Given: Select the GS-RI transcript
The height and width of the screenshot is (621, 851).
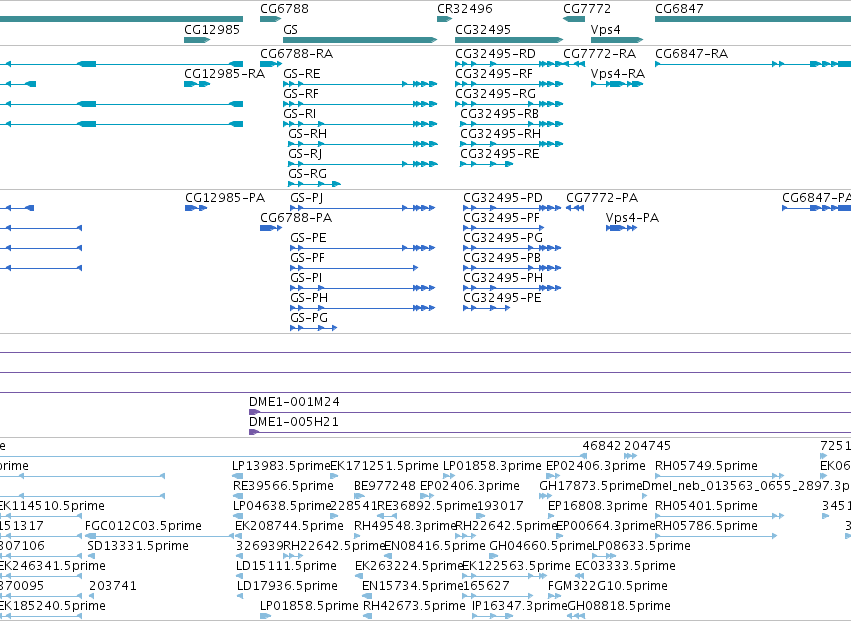Looking at the screenshot, I should (x=360, y=124).
